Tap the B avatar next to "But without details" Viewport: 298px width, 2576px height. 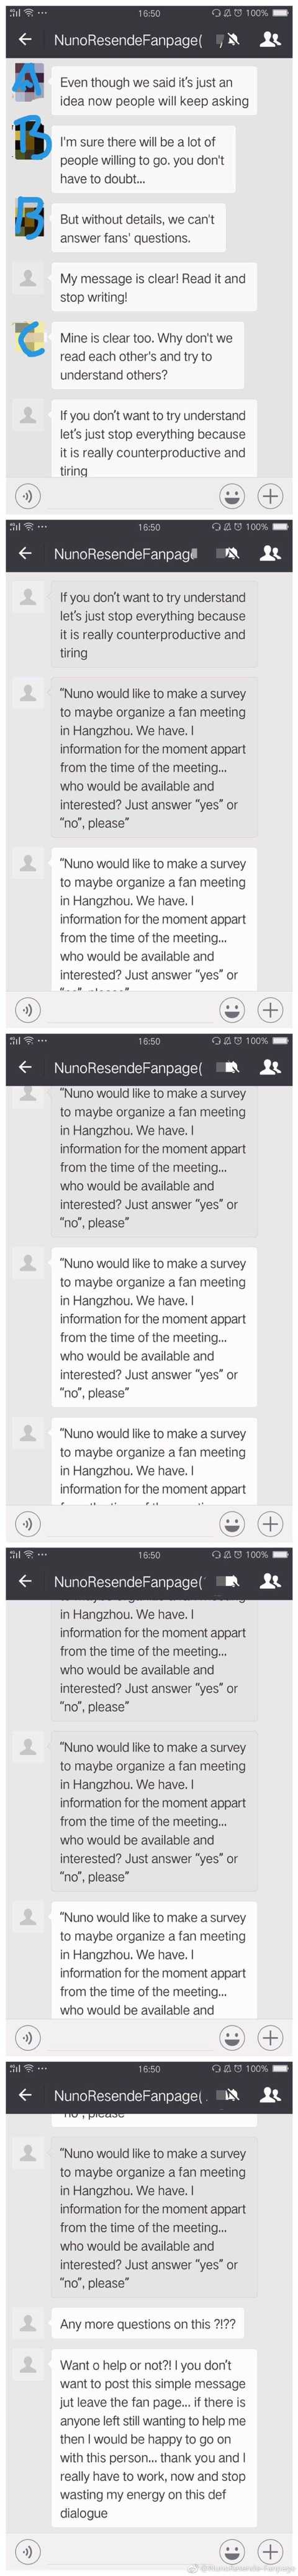pyautogui.click(x=28, y=217)
